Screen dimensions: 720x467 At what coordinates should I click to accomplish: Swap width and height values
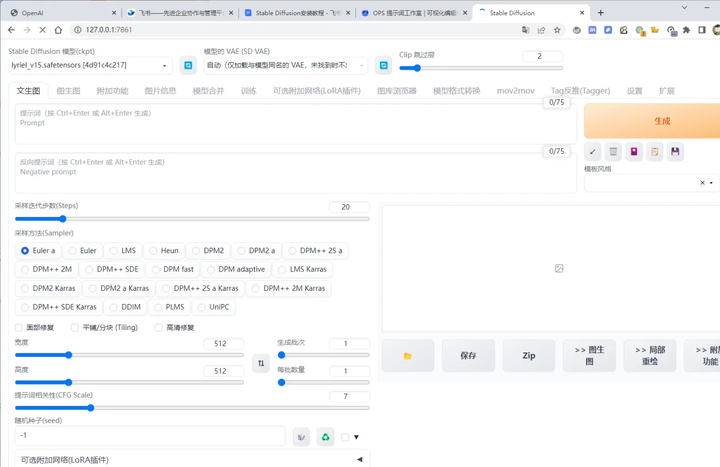click(x=261, y=363)
